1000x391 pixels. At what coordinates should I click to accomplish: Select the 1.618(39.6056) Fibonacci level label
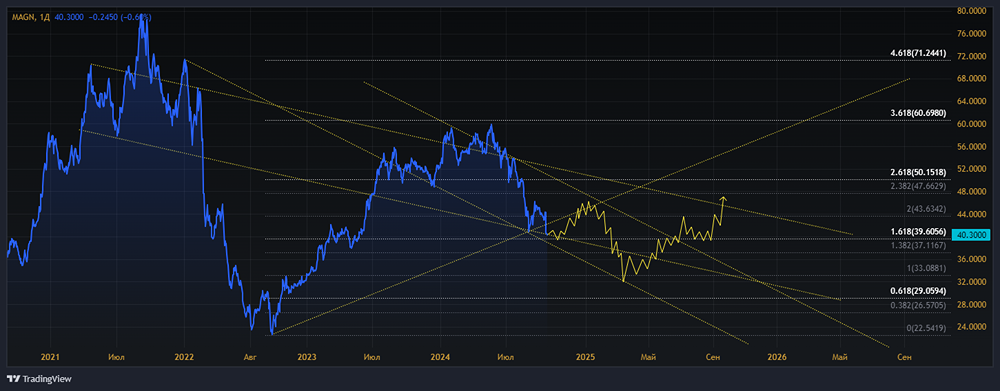(x=918, y=232)
